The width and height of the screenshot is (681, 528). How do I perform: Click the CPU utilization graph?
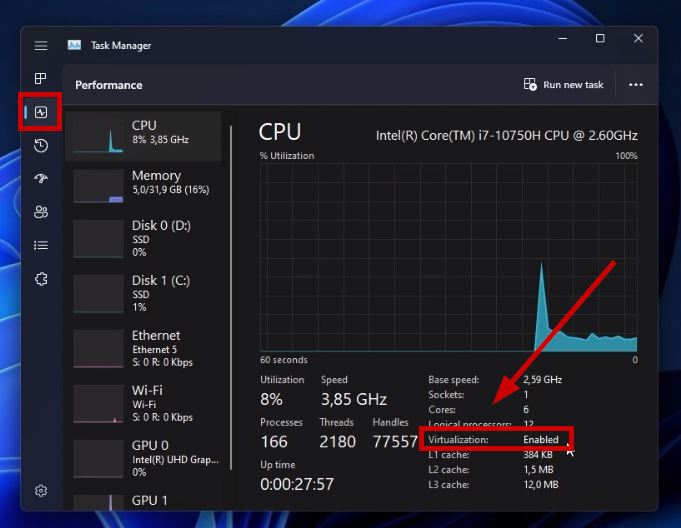(449, 257)
